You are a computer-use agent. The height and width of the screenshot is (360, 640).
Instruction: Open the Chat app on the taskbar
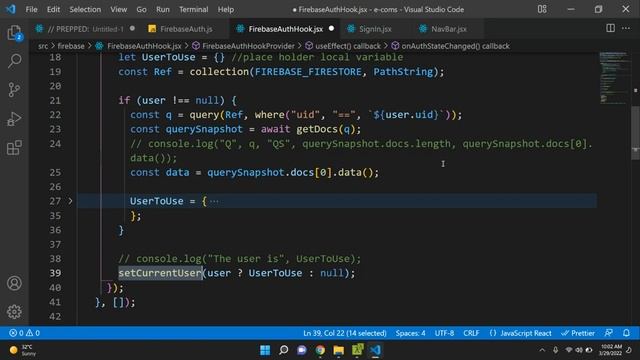point(302,350)
